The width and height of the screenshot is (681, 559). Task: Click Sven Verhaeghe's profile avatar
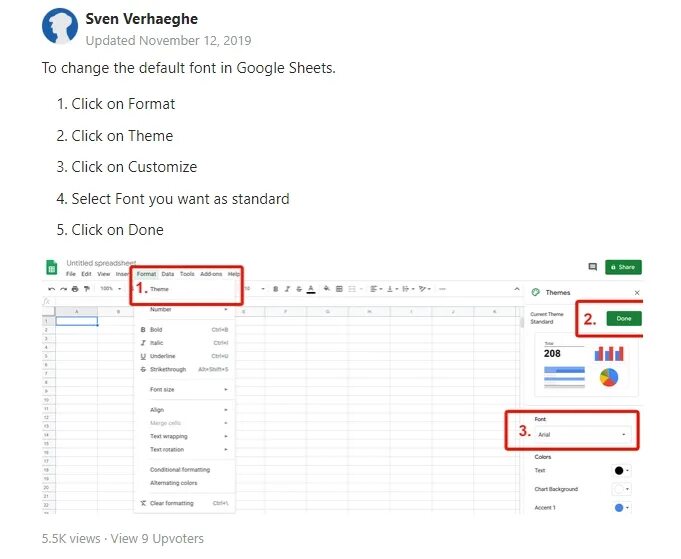[x=60, y=26]
